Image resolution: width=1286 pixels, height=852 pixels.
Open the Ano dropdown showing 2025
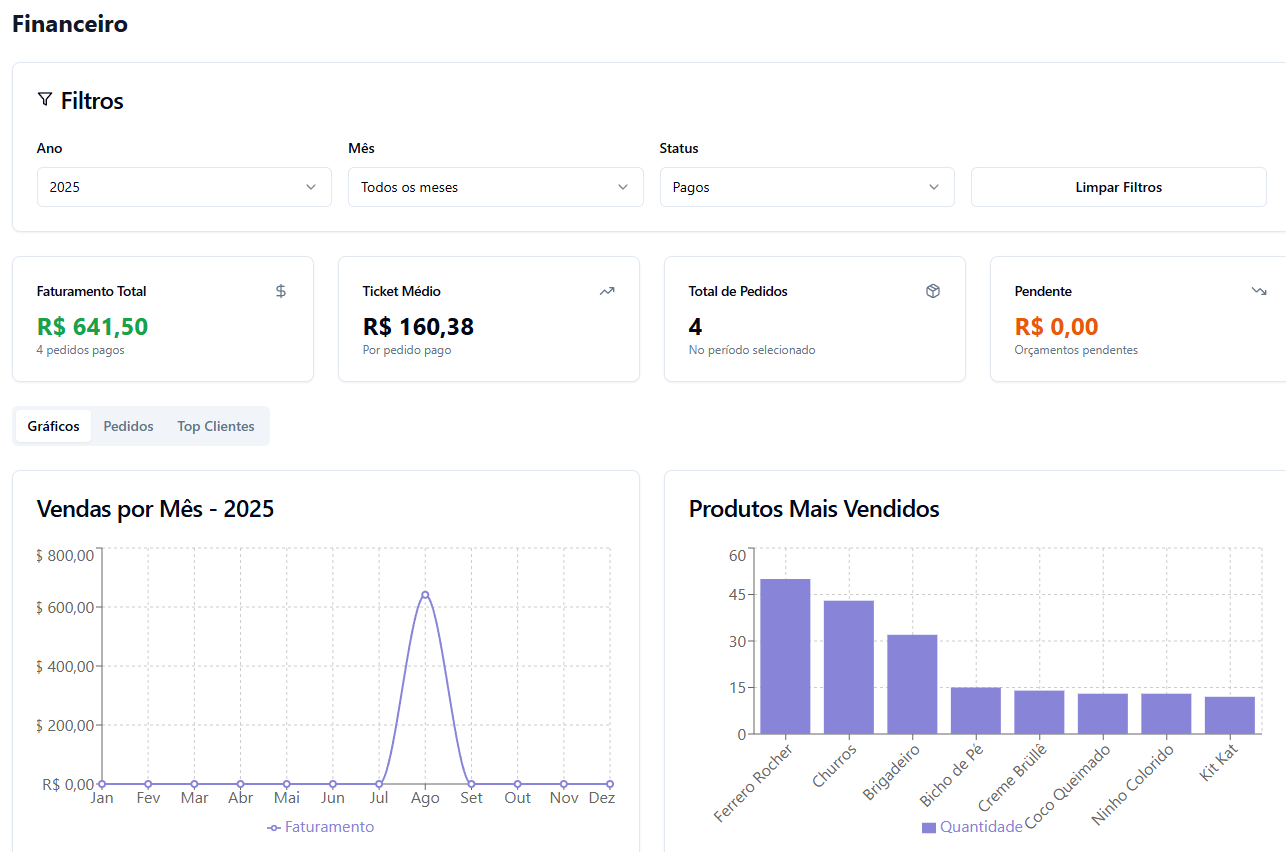coord(184,187)
